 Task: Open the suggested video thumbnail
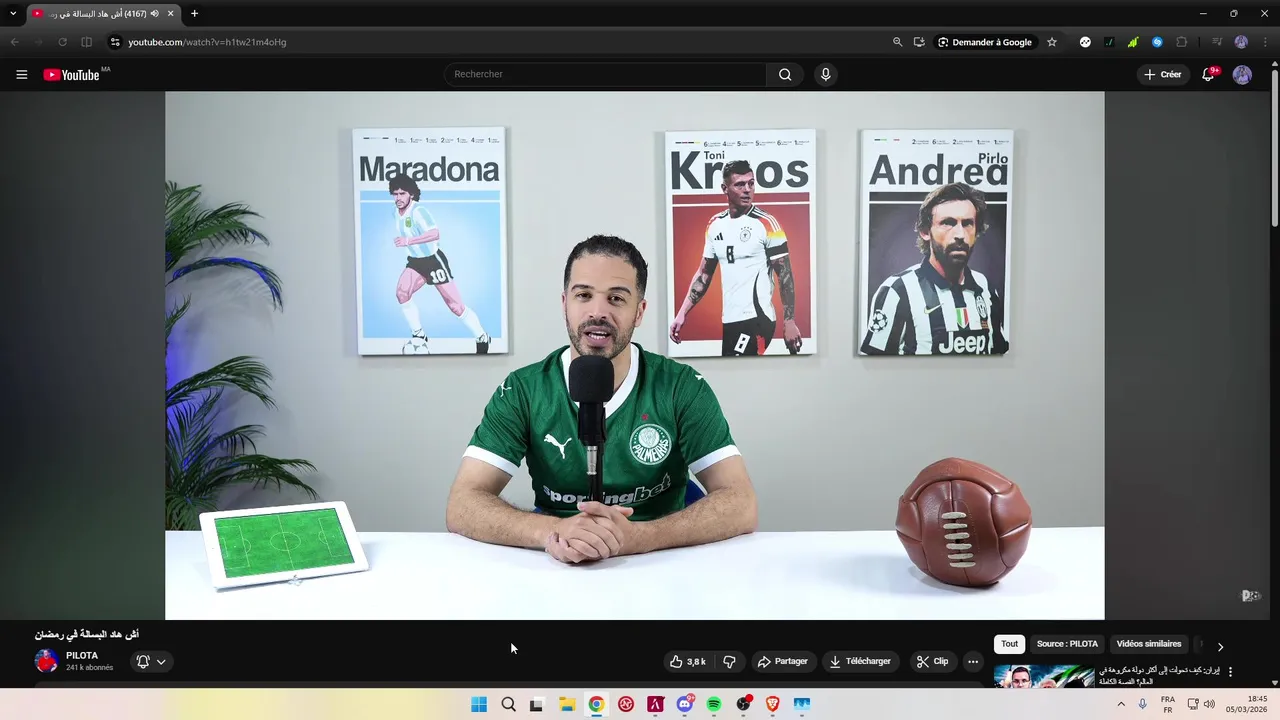click(1044, 676)
